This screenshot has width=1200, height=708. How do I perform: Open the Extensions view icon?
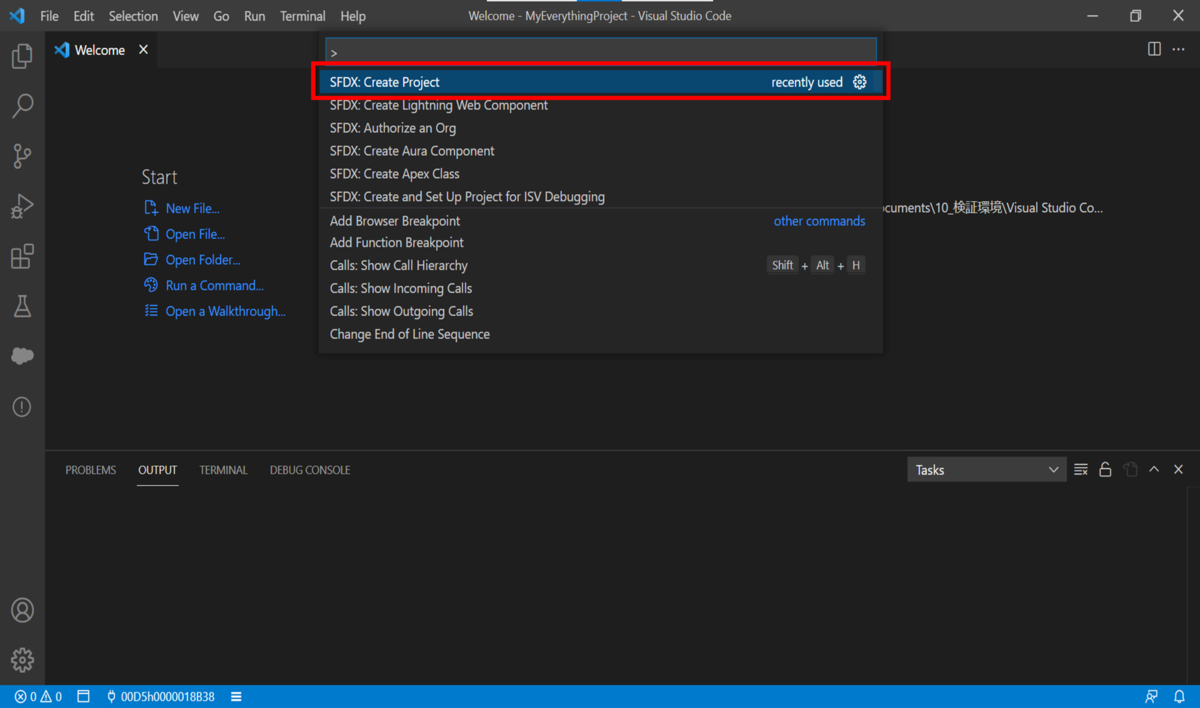[22, 256]
